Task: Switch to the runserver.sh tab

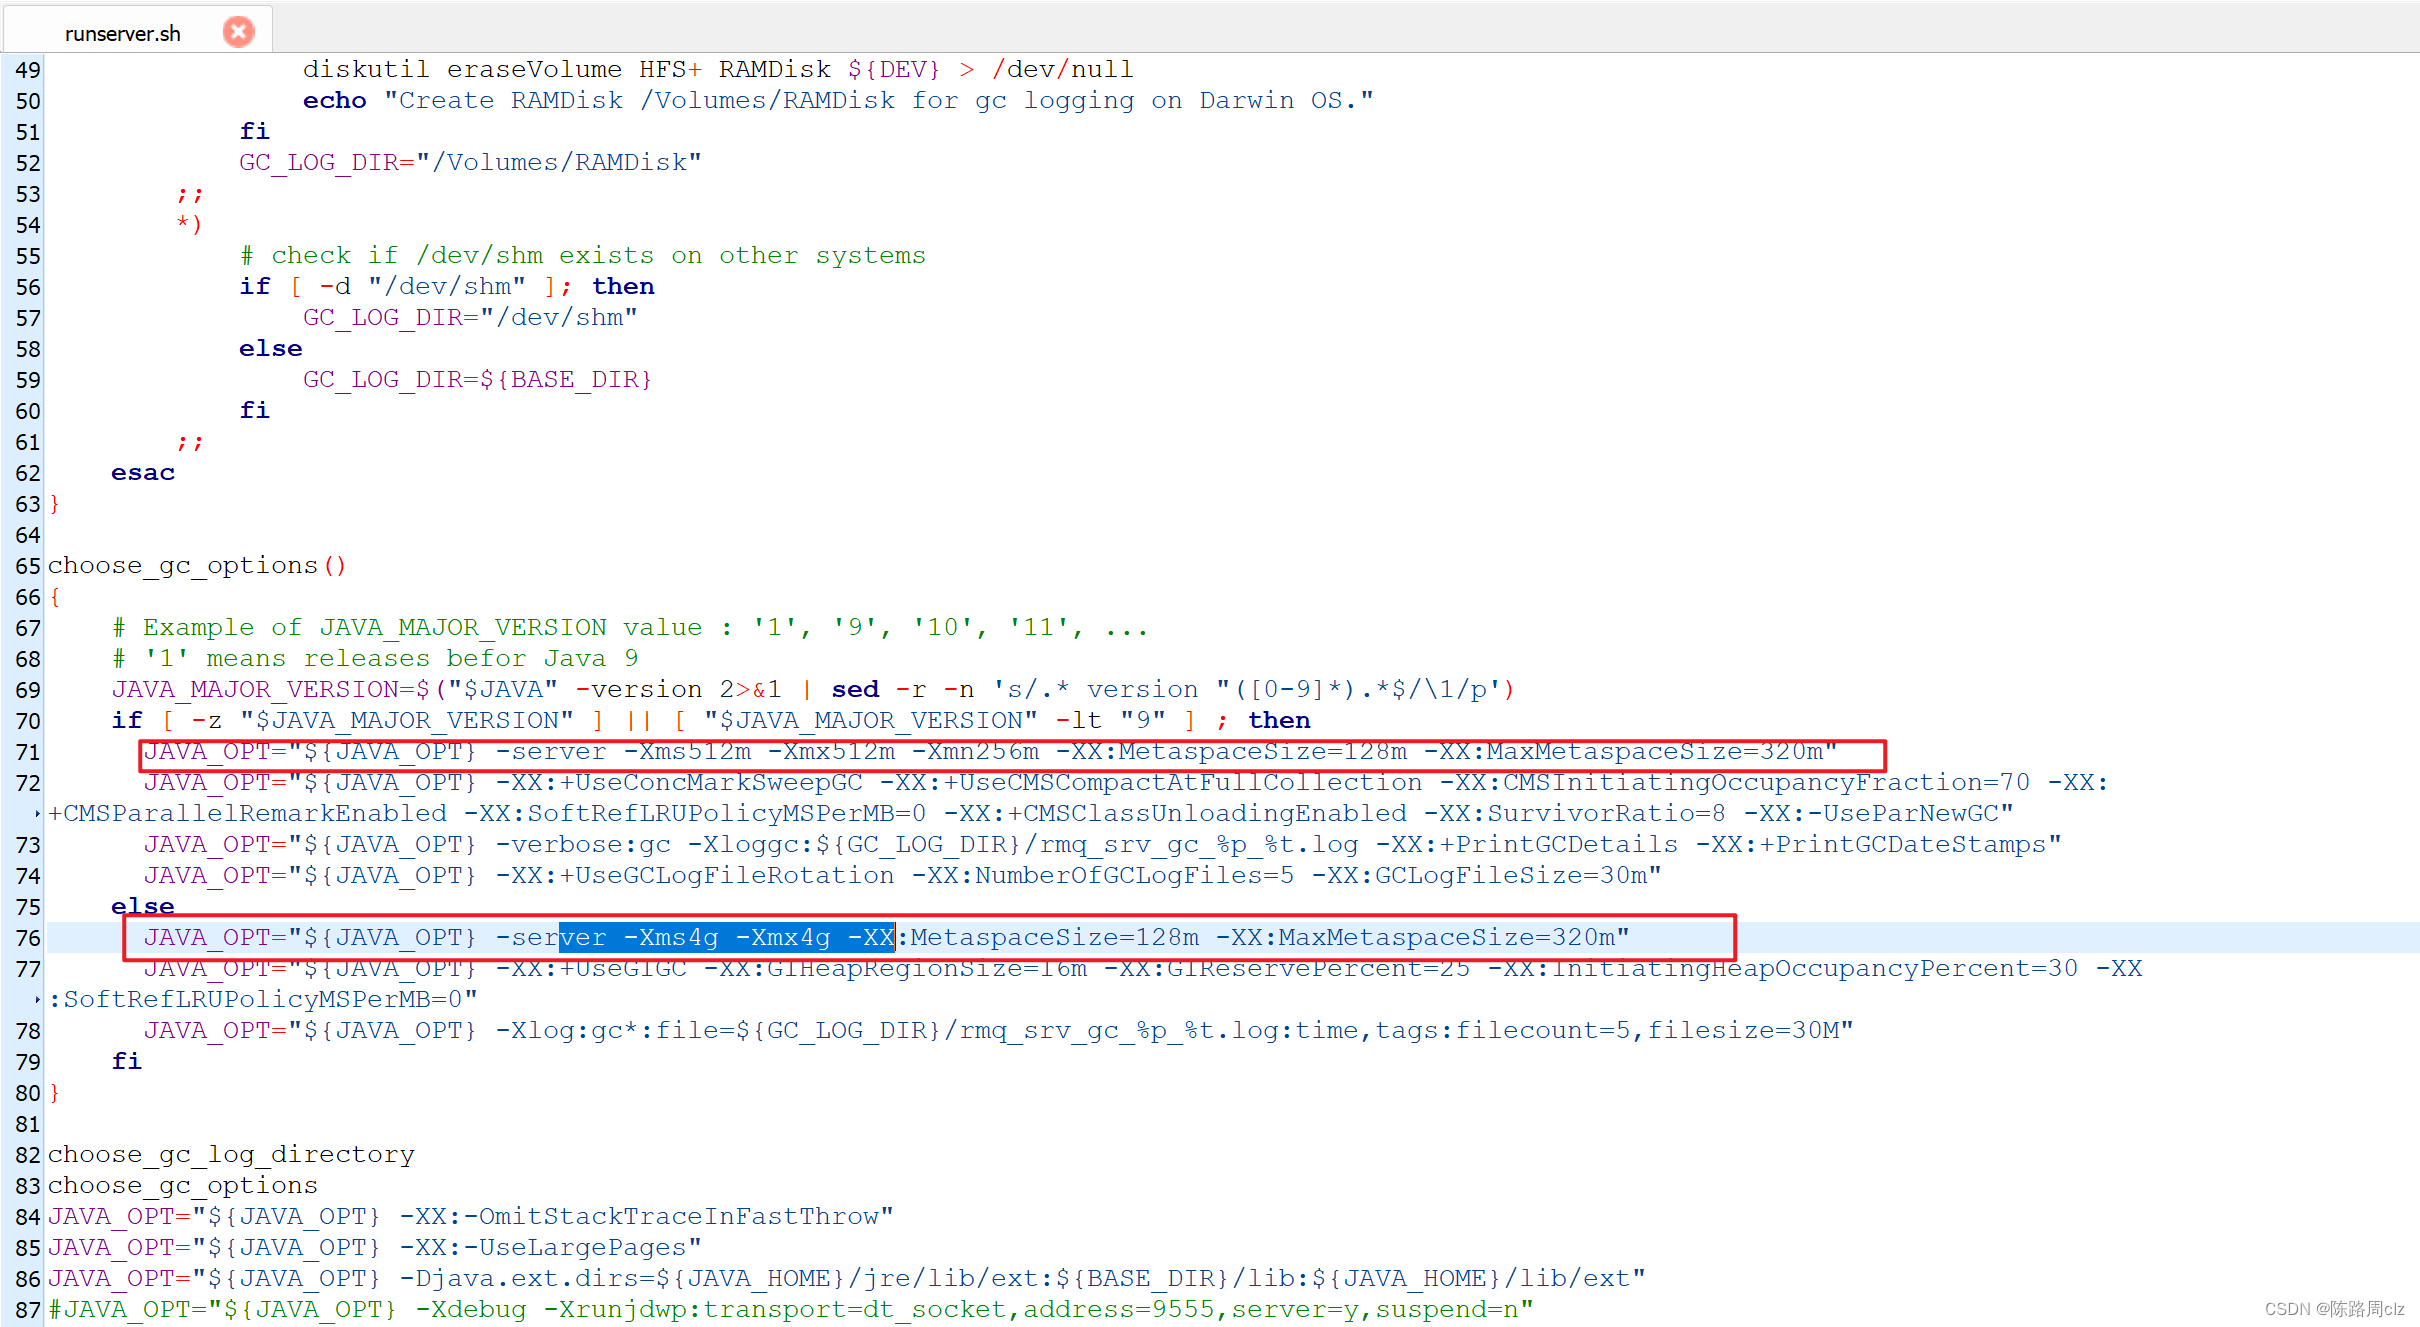Action: pyautogui.click(x=122, y=33)
